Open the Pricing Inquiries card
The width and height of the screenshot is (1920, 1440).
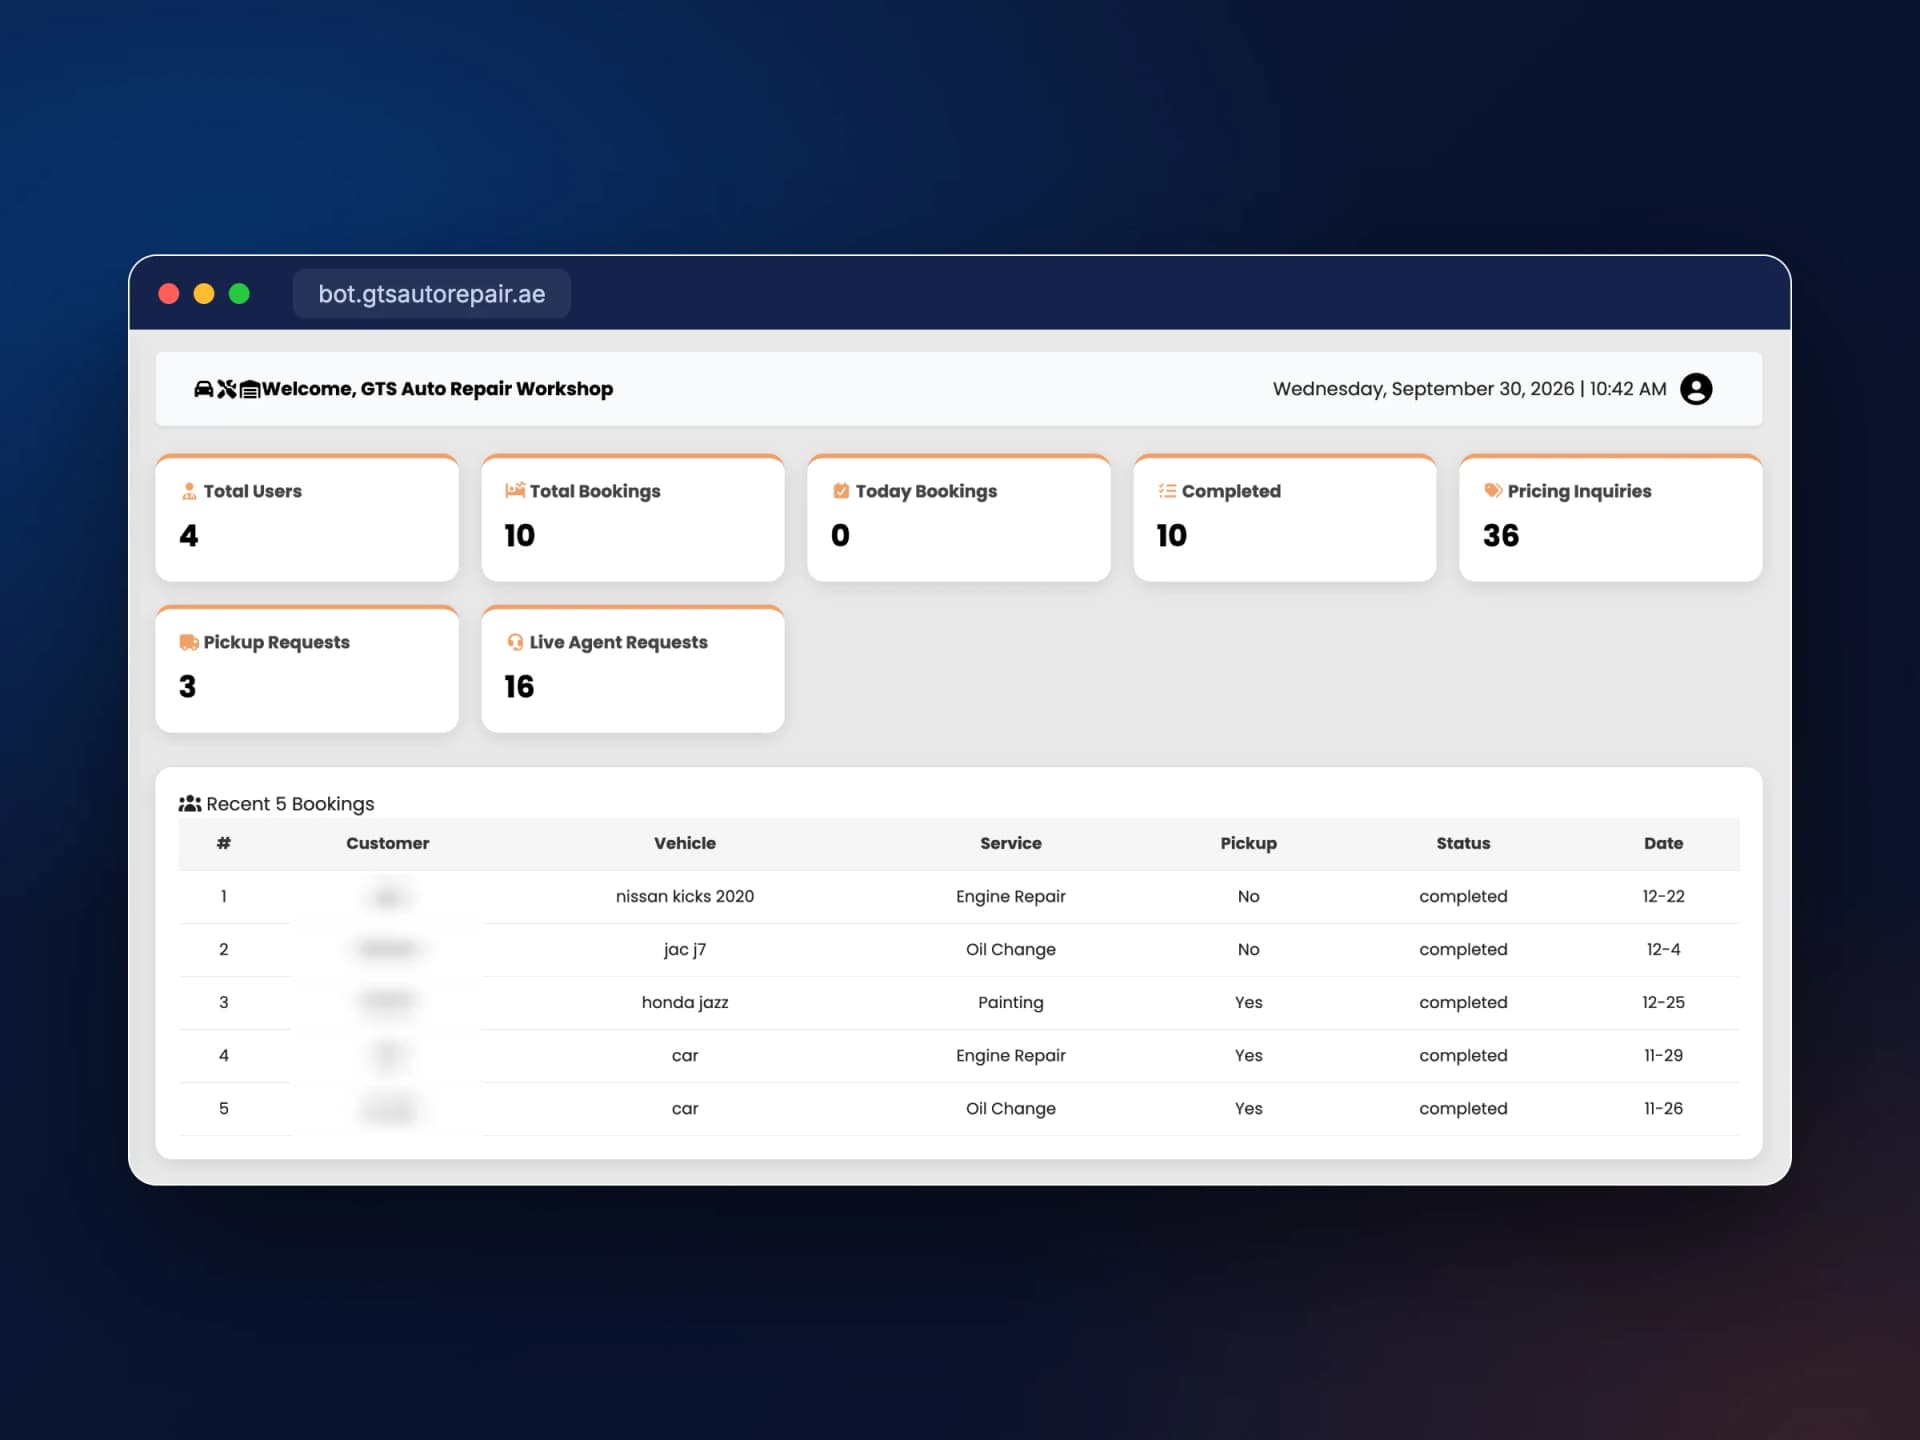[1611, 518]
